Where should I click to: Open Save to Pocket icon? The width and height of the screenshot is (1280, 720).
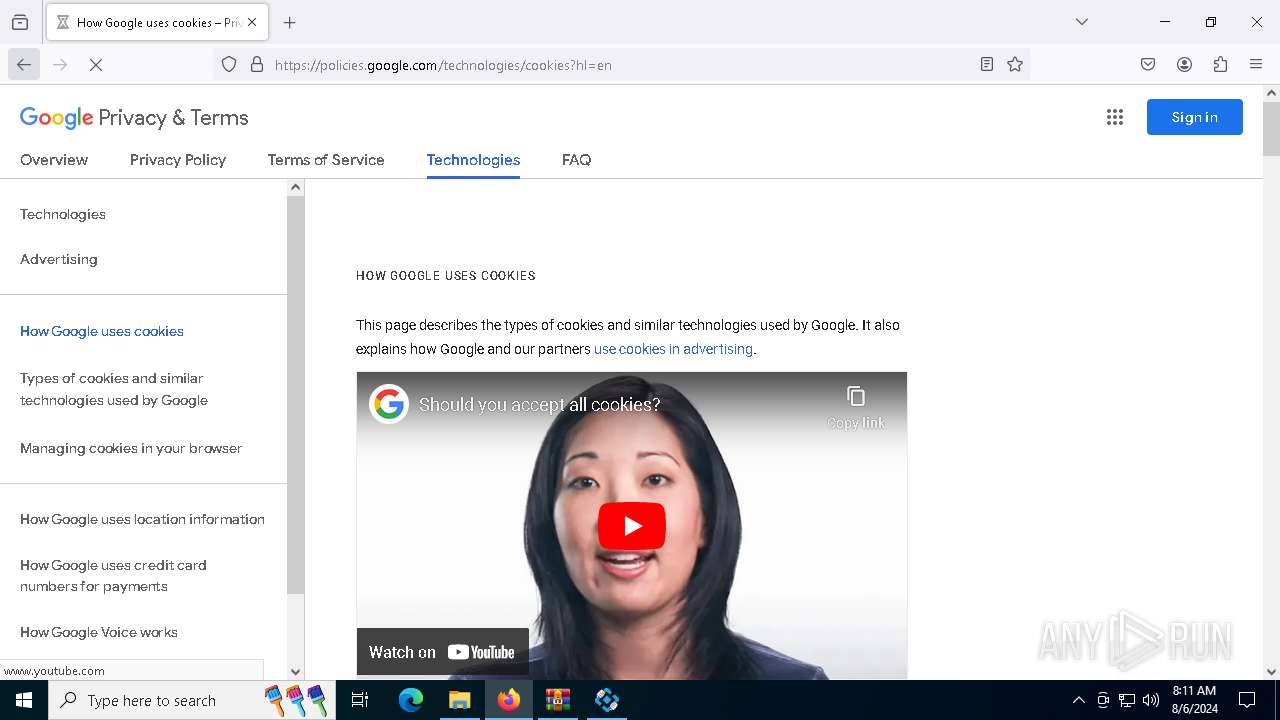pos(1148,65)
